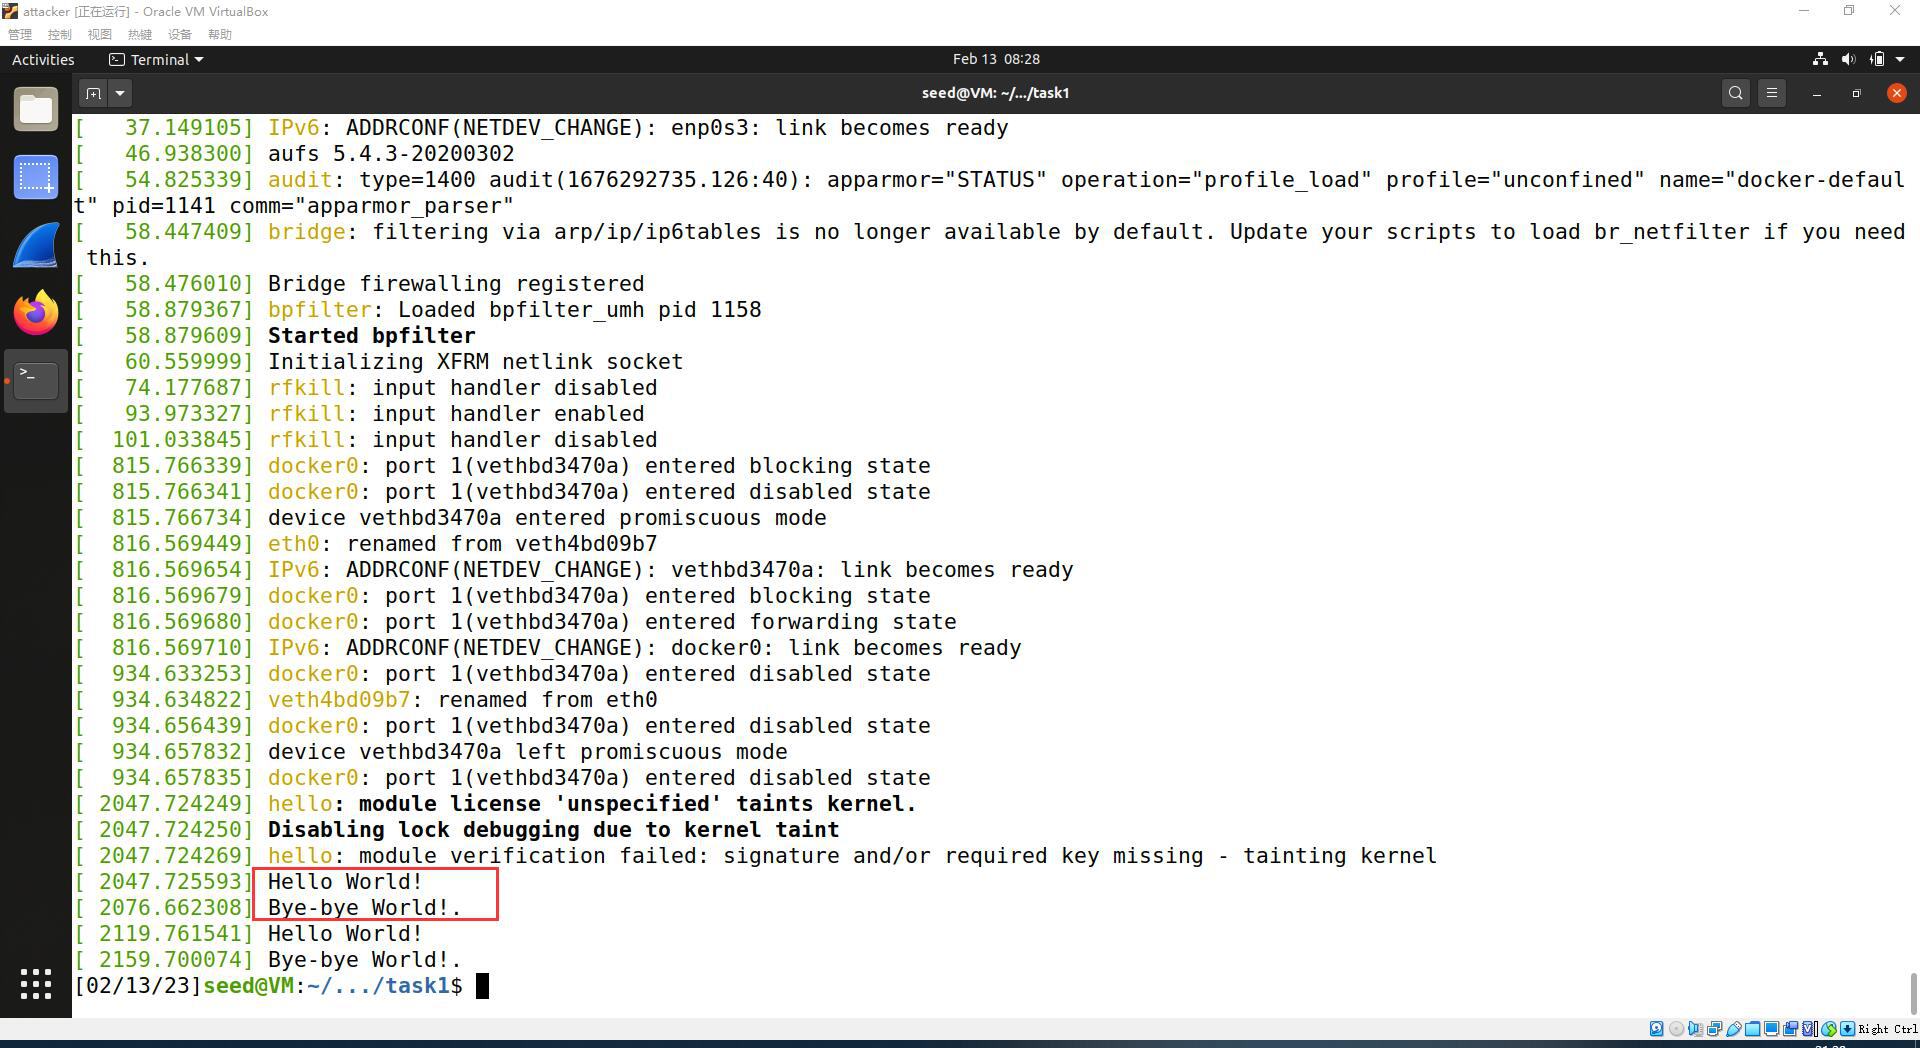This screenshot has height=1048, width=1920.
Task: Click the 管理 menu in VirtualBox menu bar
Action: (20, 34)
